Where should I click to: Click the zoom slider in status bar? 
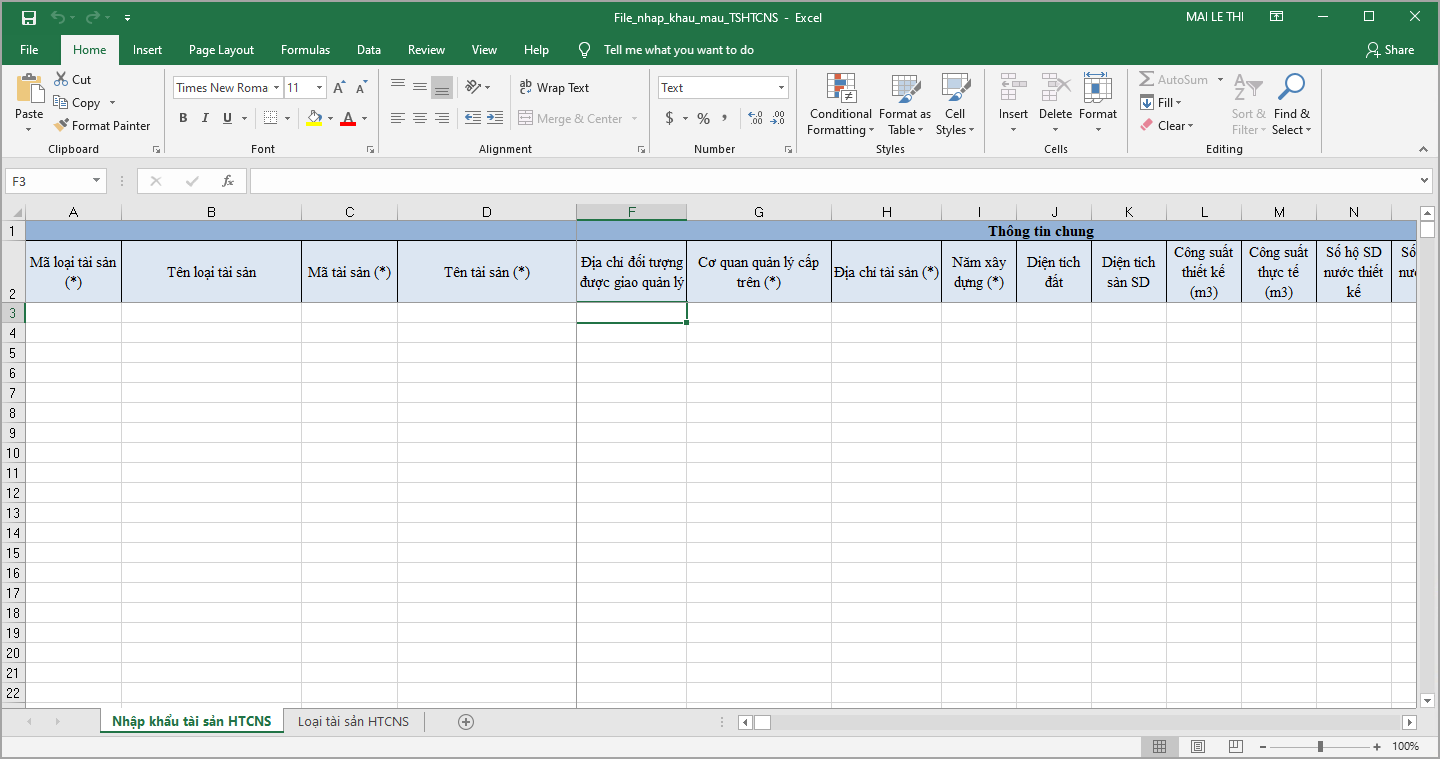click(x=1320, y=747)
